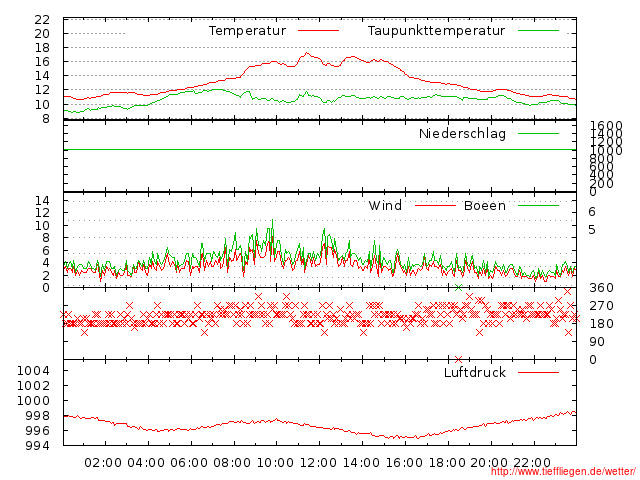The image size is (640, 480).
Task: Click the Taupunkttemperatur legend label
Action: (x=436, y=31)
